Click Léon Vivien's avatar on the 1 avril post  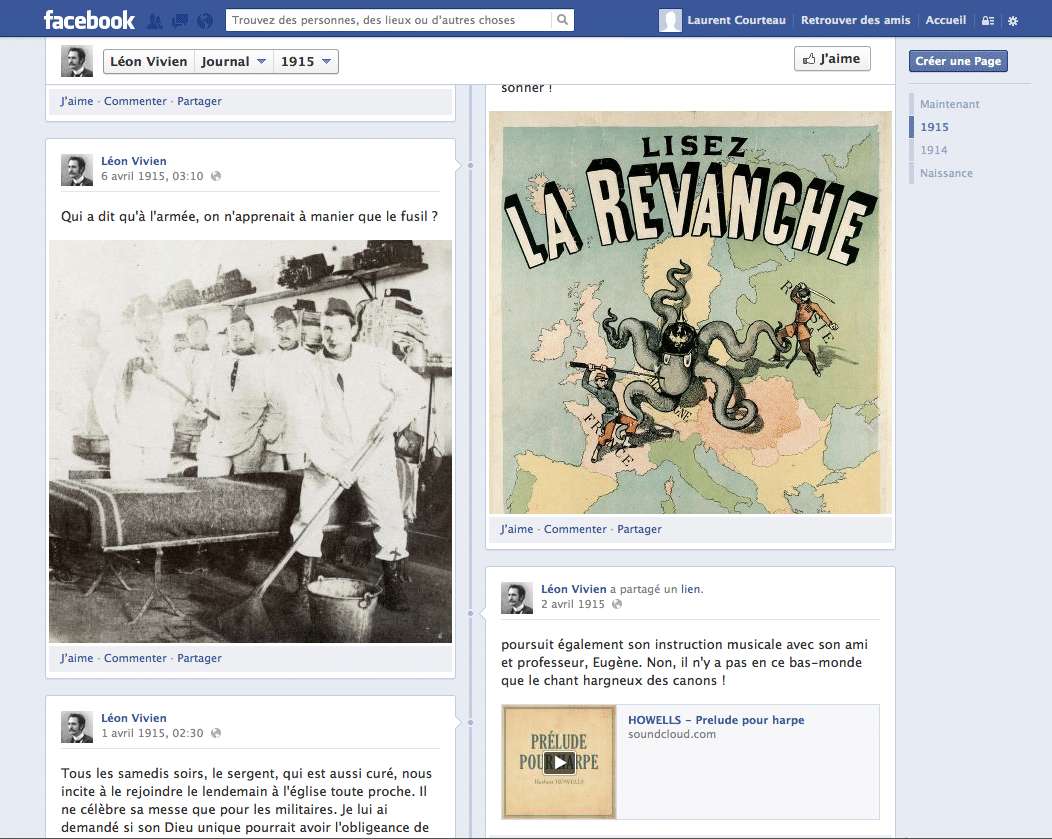(x=76, y=727)
